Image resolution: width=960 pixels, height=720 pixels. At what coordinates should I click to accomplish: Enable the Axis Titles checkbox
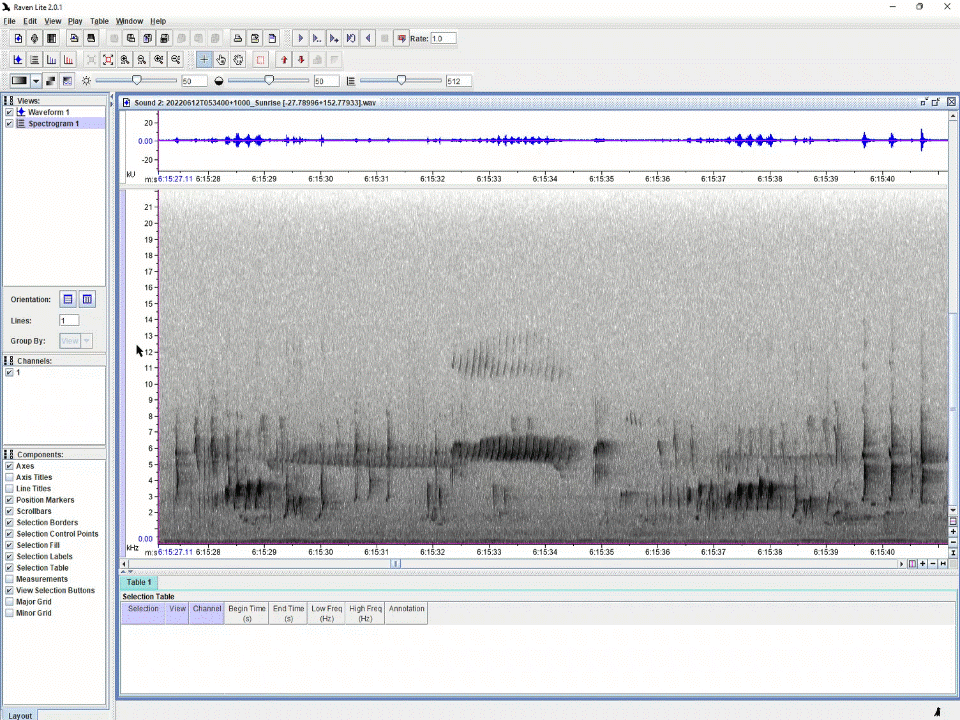pos(9,478)
